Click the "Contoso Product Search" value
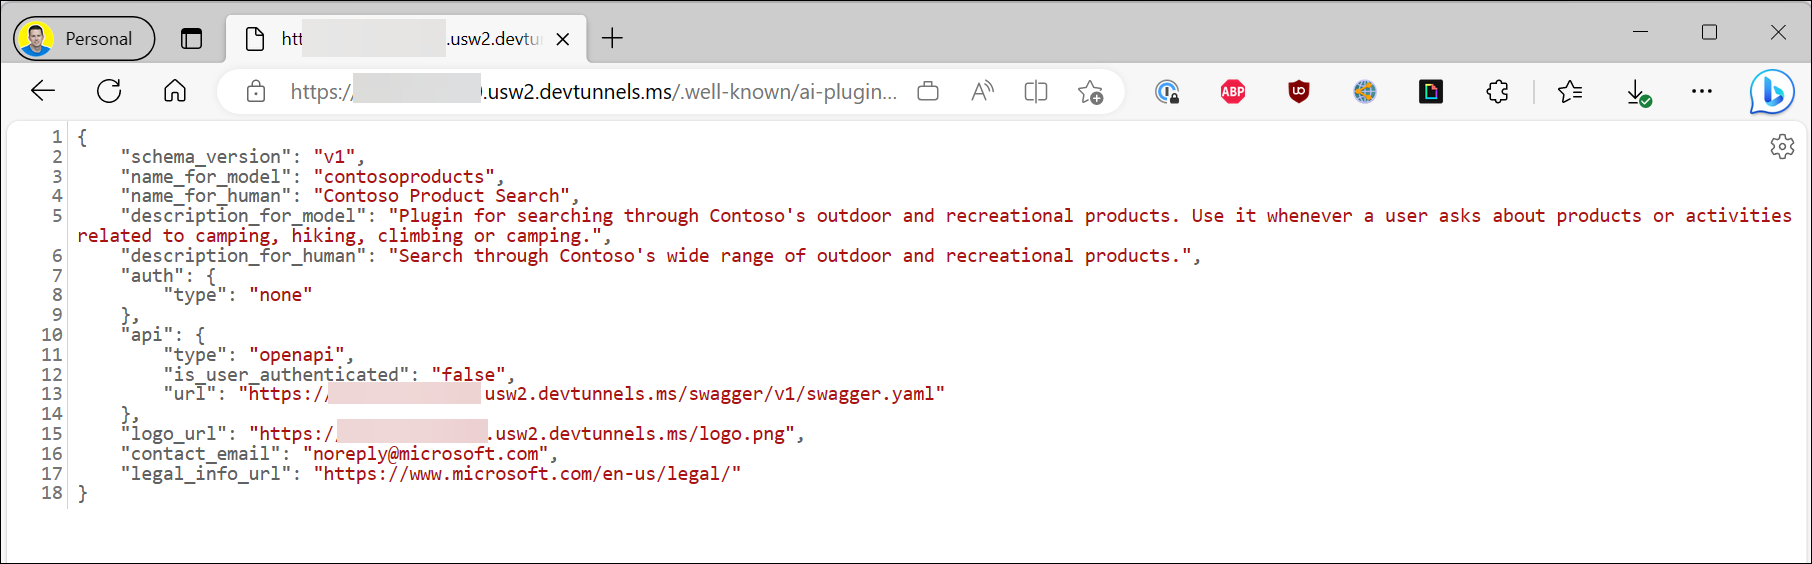The height and width of the screenshot is (564, 1812). coord(441,196)
